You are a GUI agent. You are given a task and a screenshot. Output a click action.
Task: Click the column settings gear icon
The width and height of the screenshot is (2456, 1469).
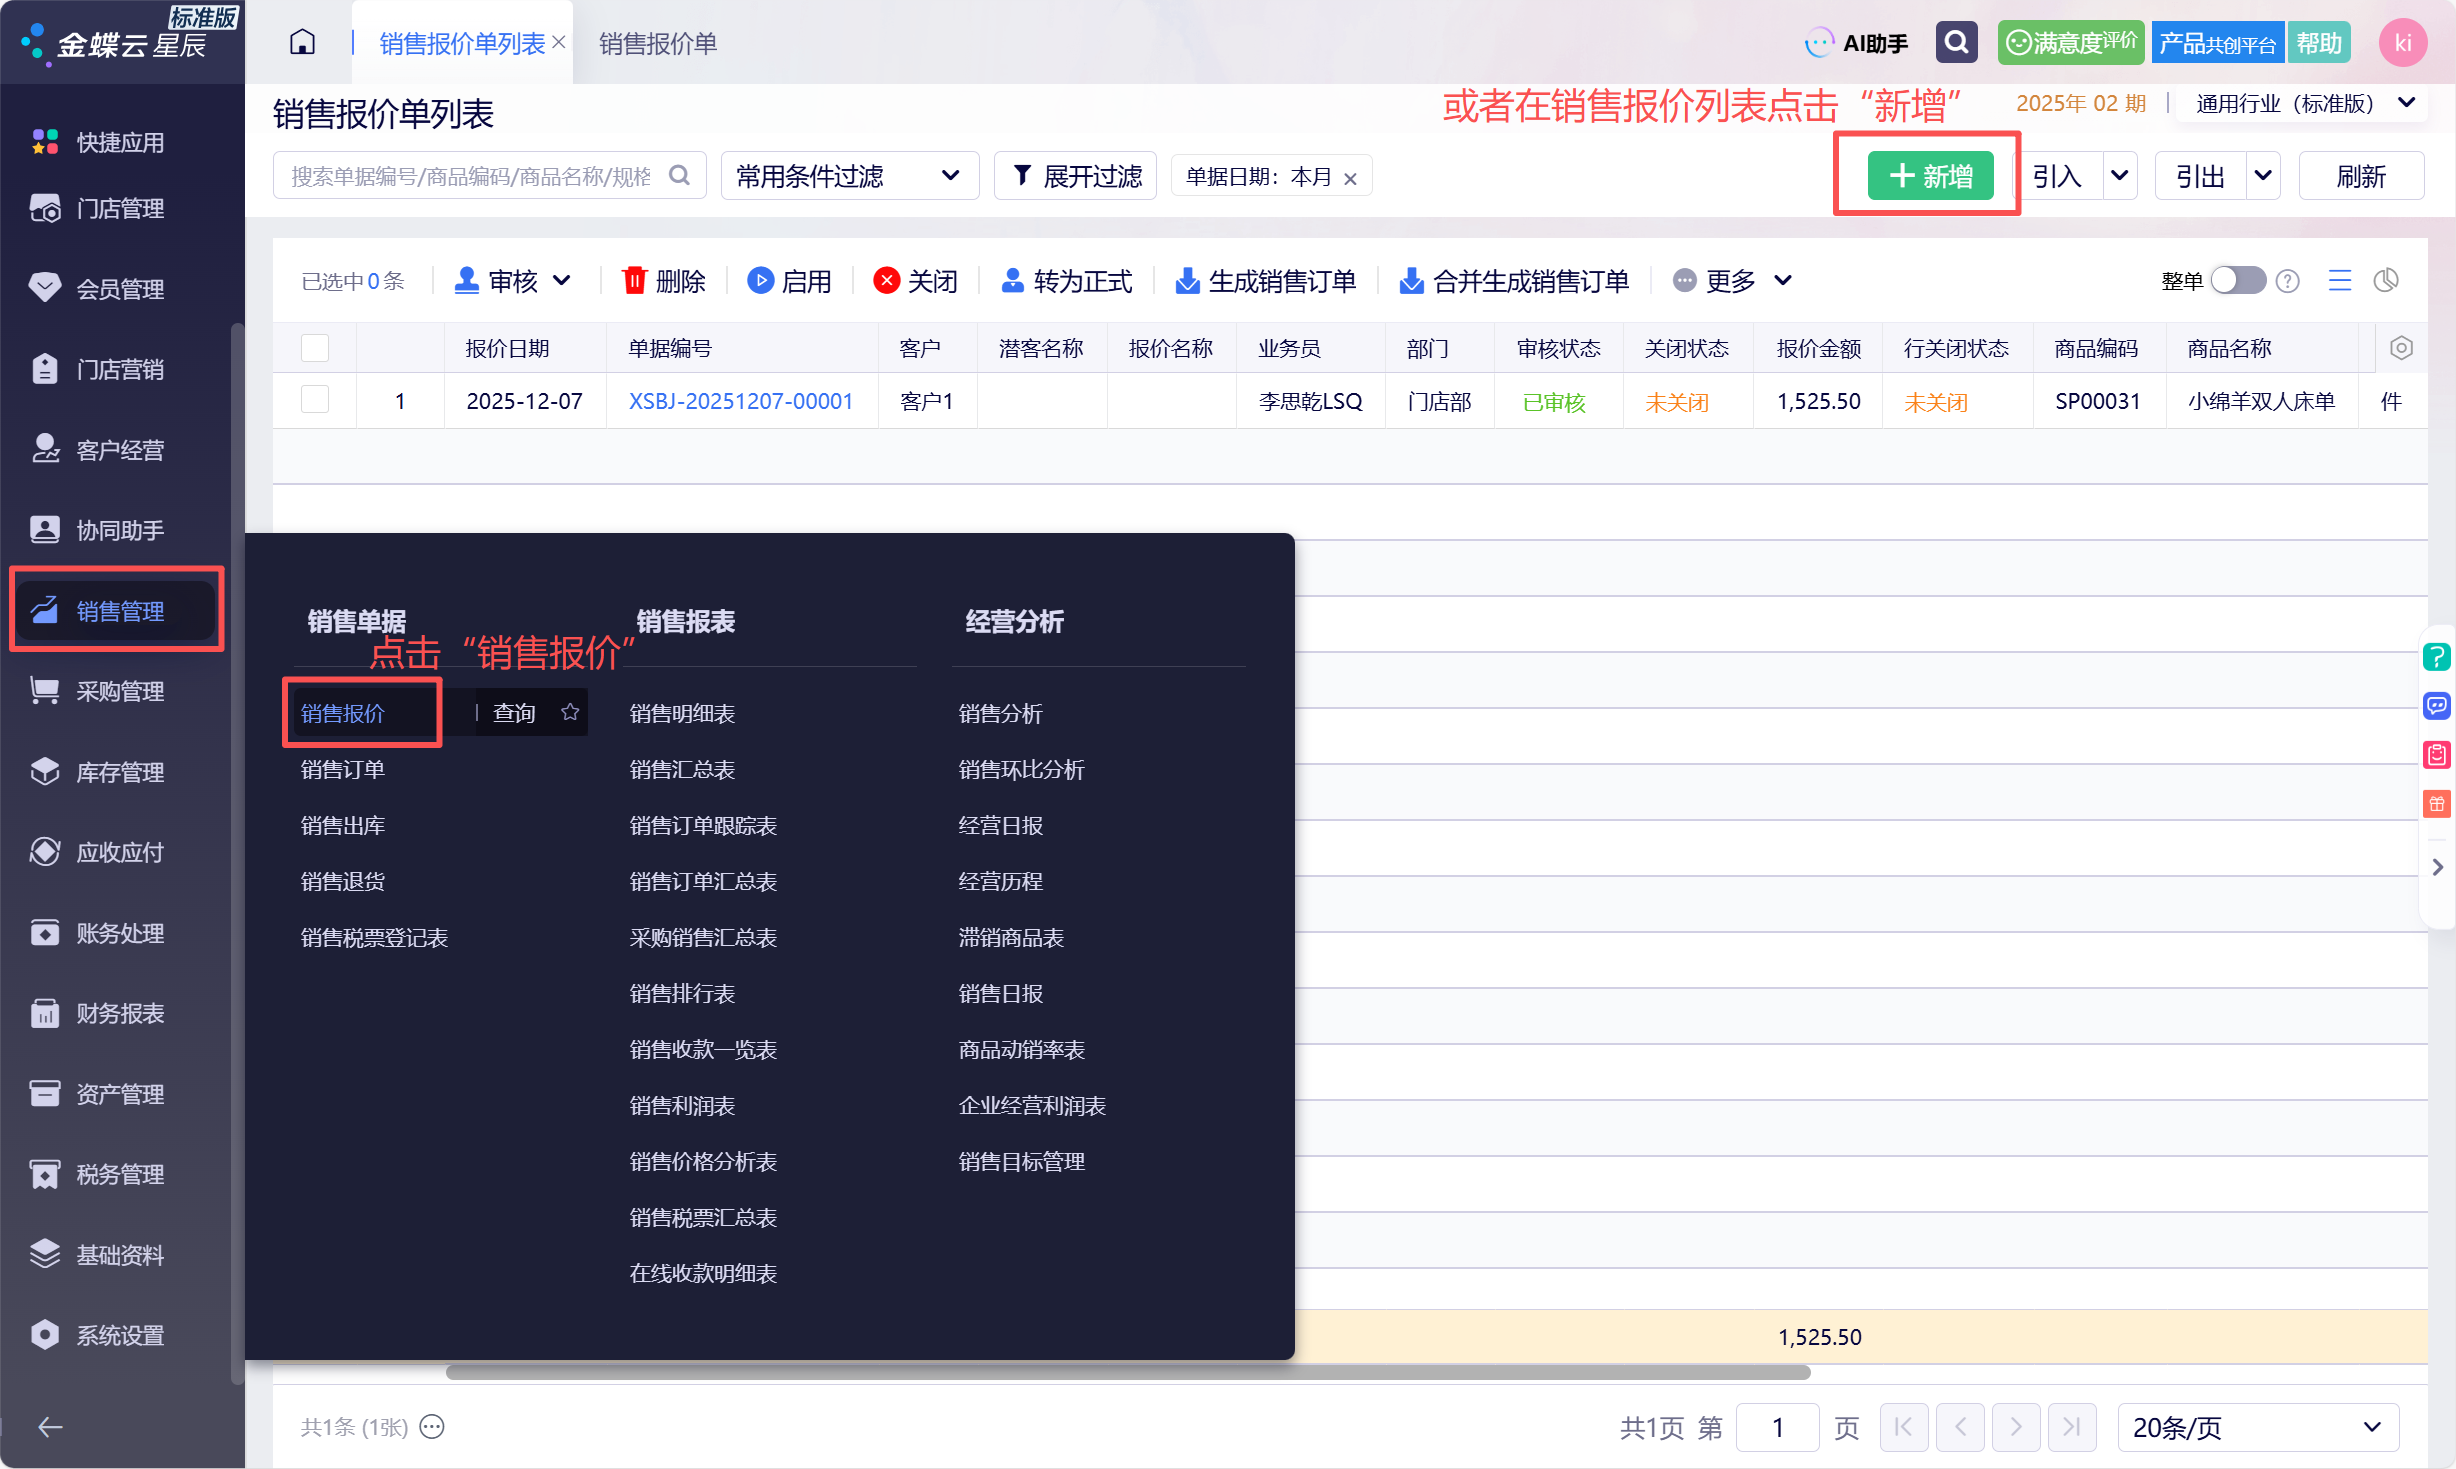pyautogui.click(x=2401, y=348)
